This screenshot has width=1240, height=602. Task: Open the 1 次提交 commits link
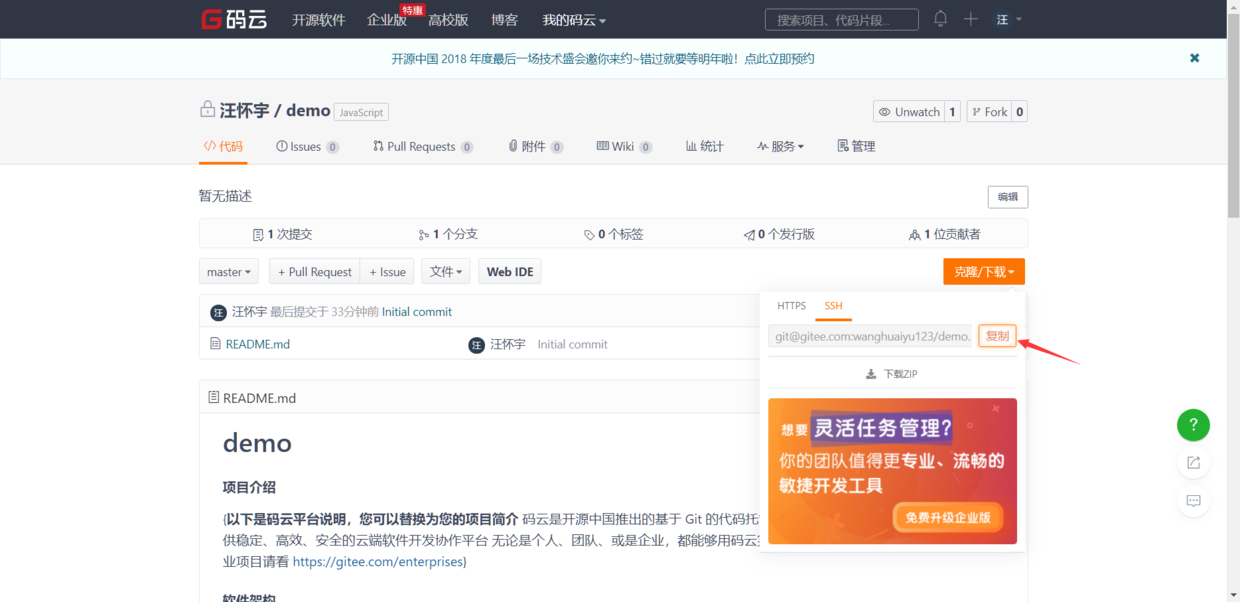point(282,234)
